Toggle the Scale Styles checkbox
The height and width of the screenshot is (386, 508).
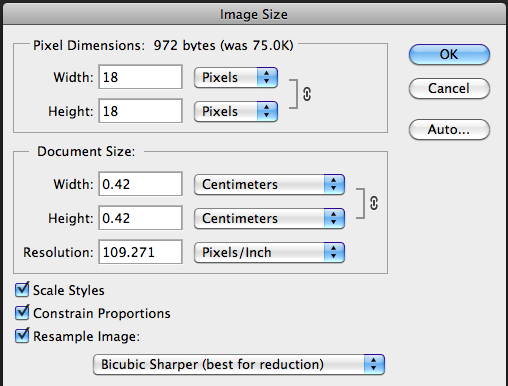[22, 289]
